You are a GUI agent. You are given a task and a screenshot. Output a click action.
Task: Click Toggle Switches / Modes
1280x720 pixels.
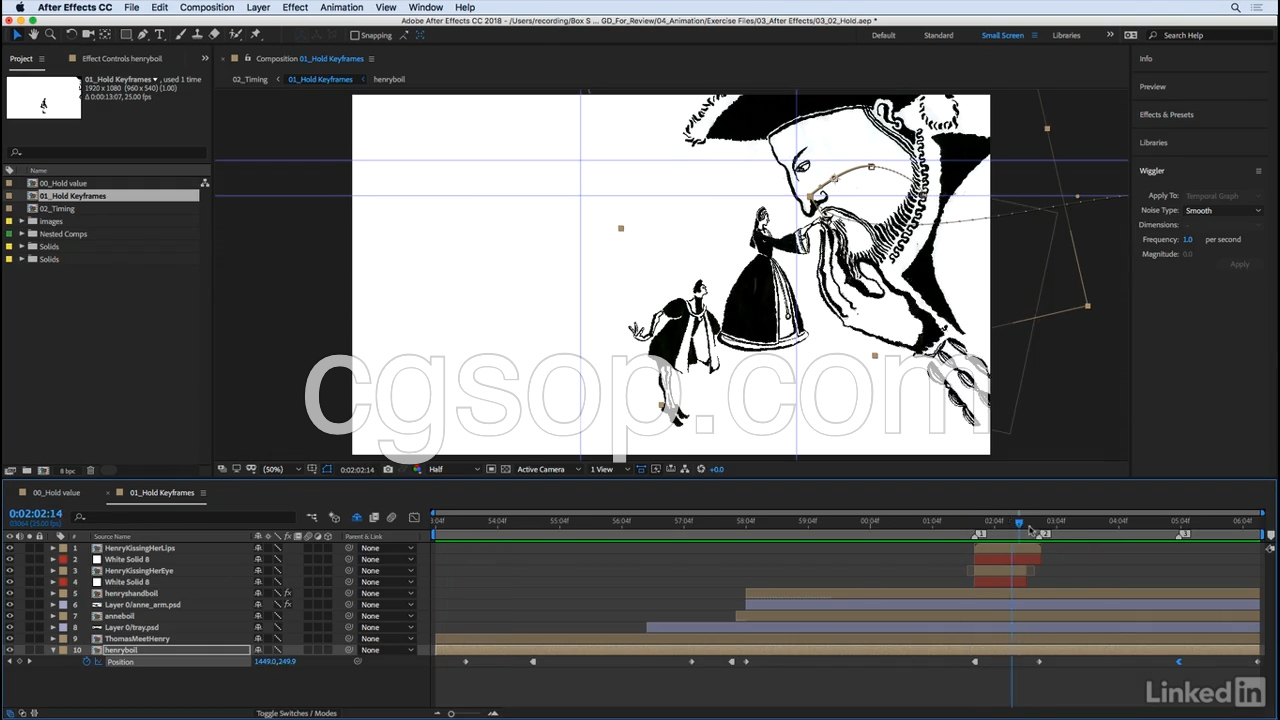point(296,713)
